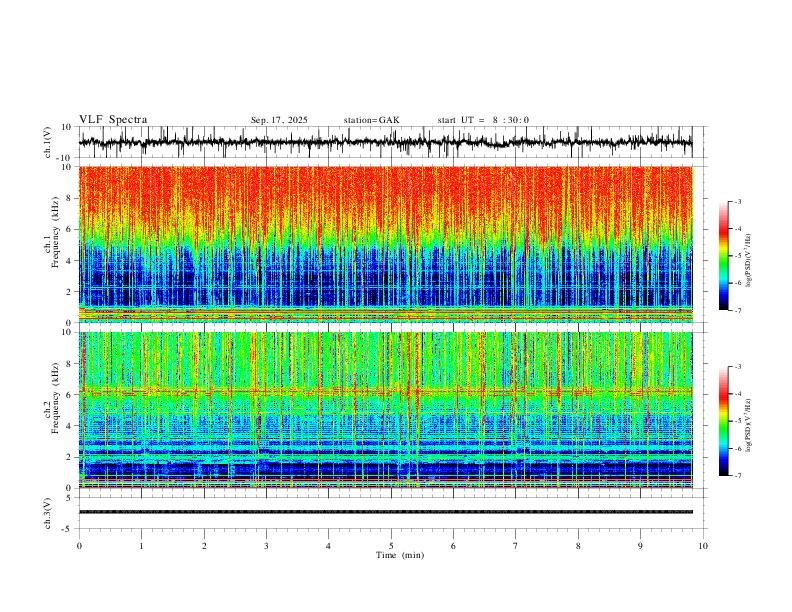792x612 pixels.
Task: Click the '8' tick on ch.2 frequency axis
Action: (70, 364)
